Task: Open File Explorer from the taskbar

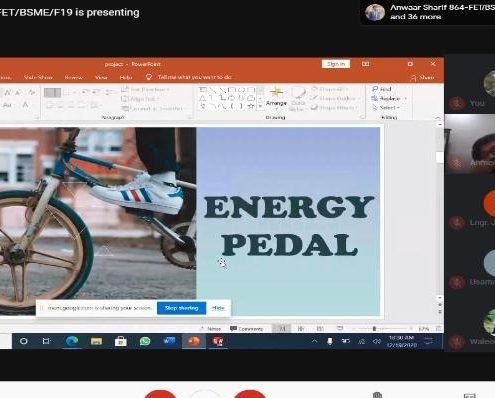Action: 96,341
